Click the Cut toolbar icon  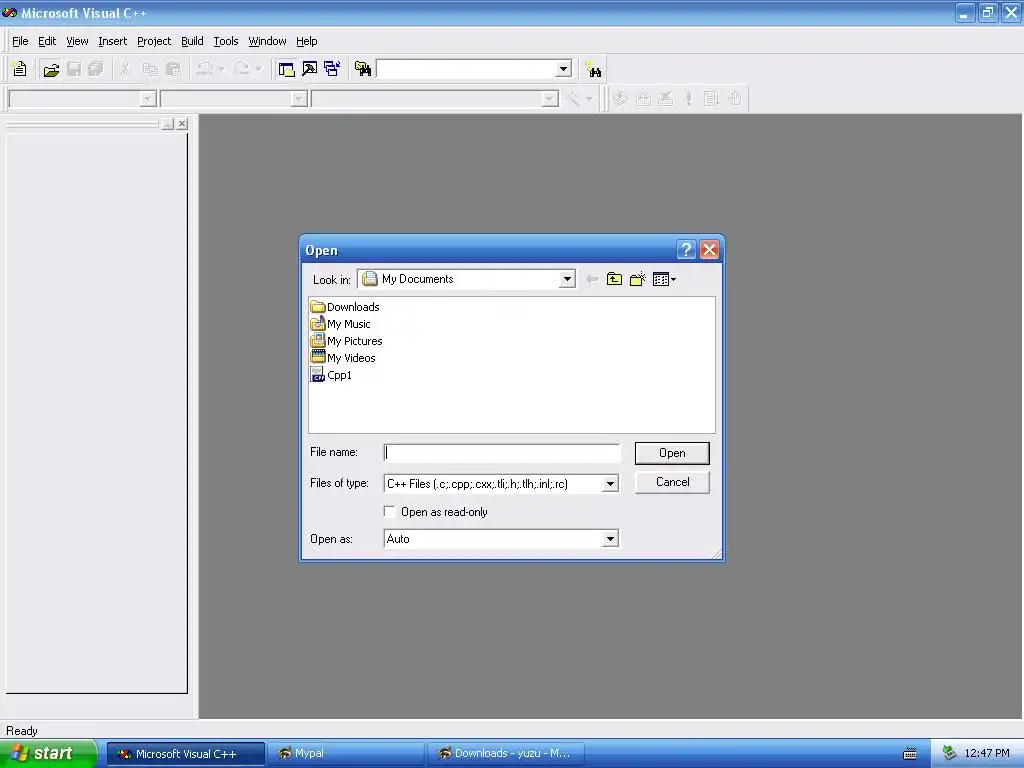[x=125, y=69]
